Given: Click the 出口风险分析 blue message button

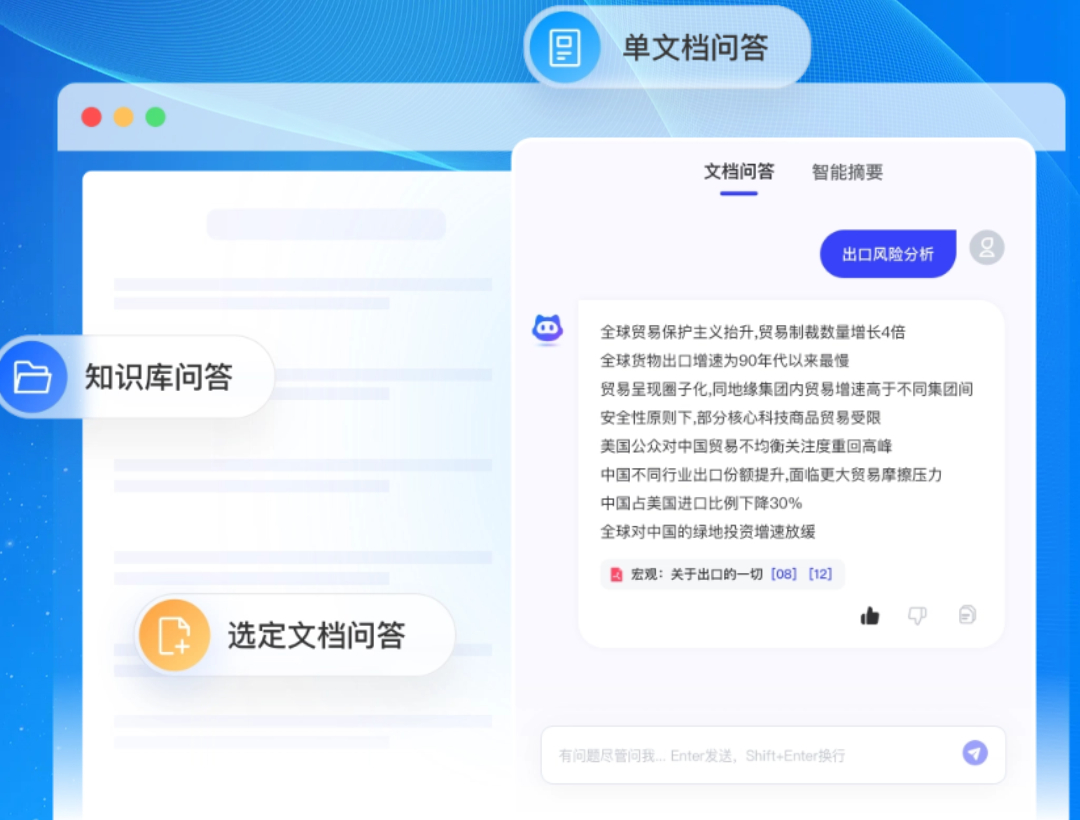Looking at the screenshot, I should (887, 254).
